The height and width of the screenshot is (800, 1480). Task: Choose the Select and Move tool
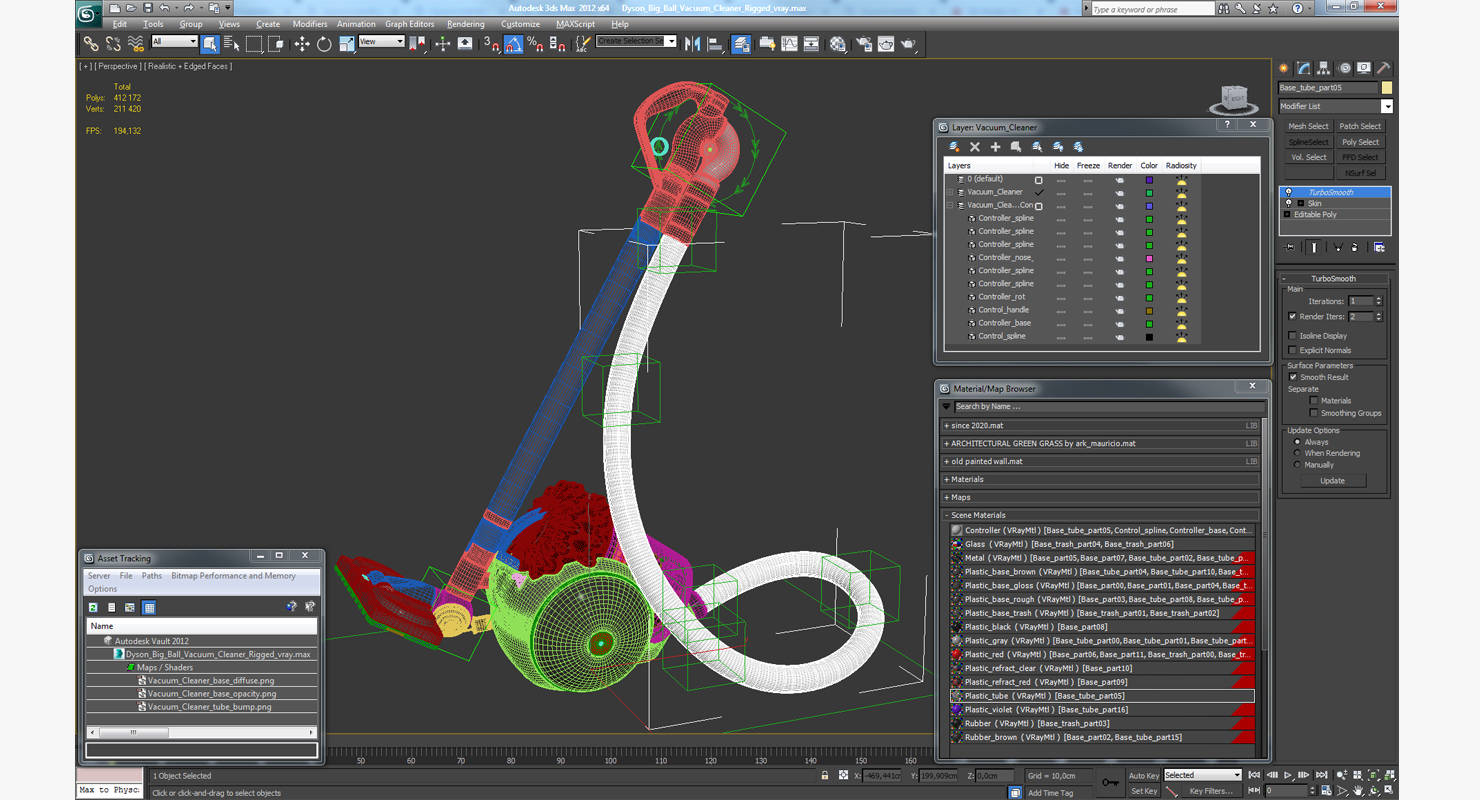pyautogui.click(x=302, y=44)
